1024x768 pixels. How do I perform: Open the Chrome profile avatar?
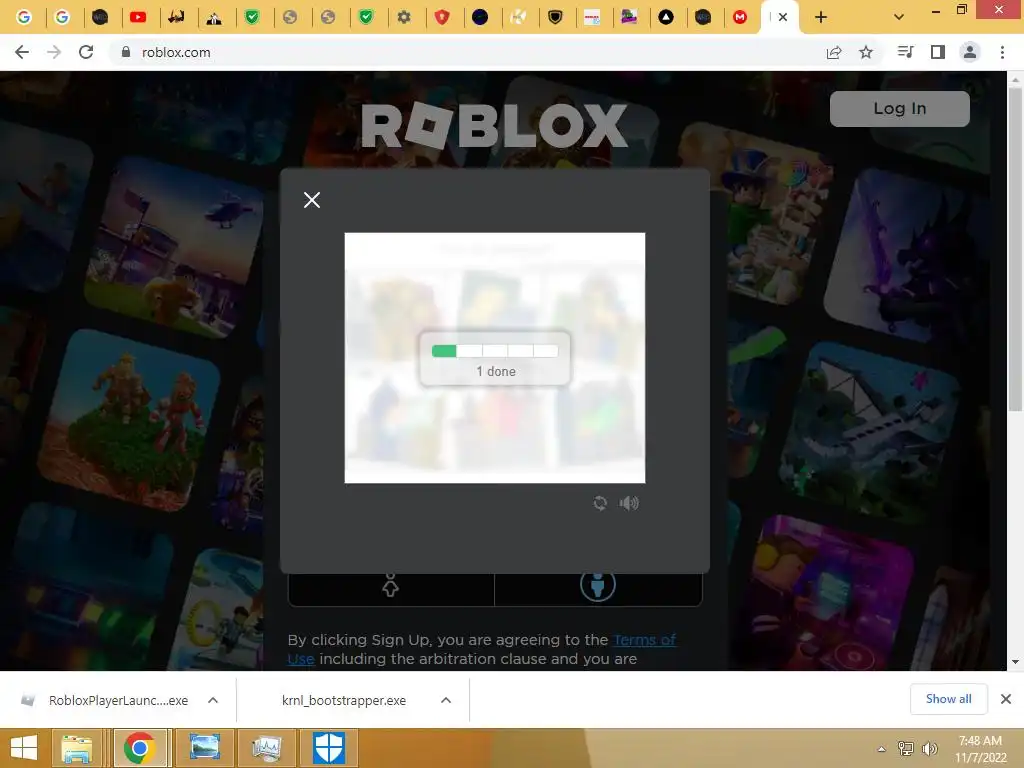click(970, 52)
